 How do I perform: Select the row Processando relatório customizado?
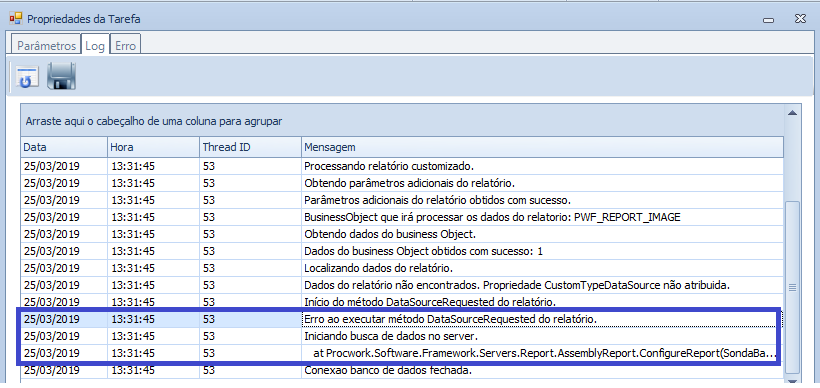402,166
